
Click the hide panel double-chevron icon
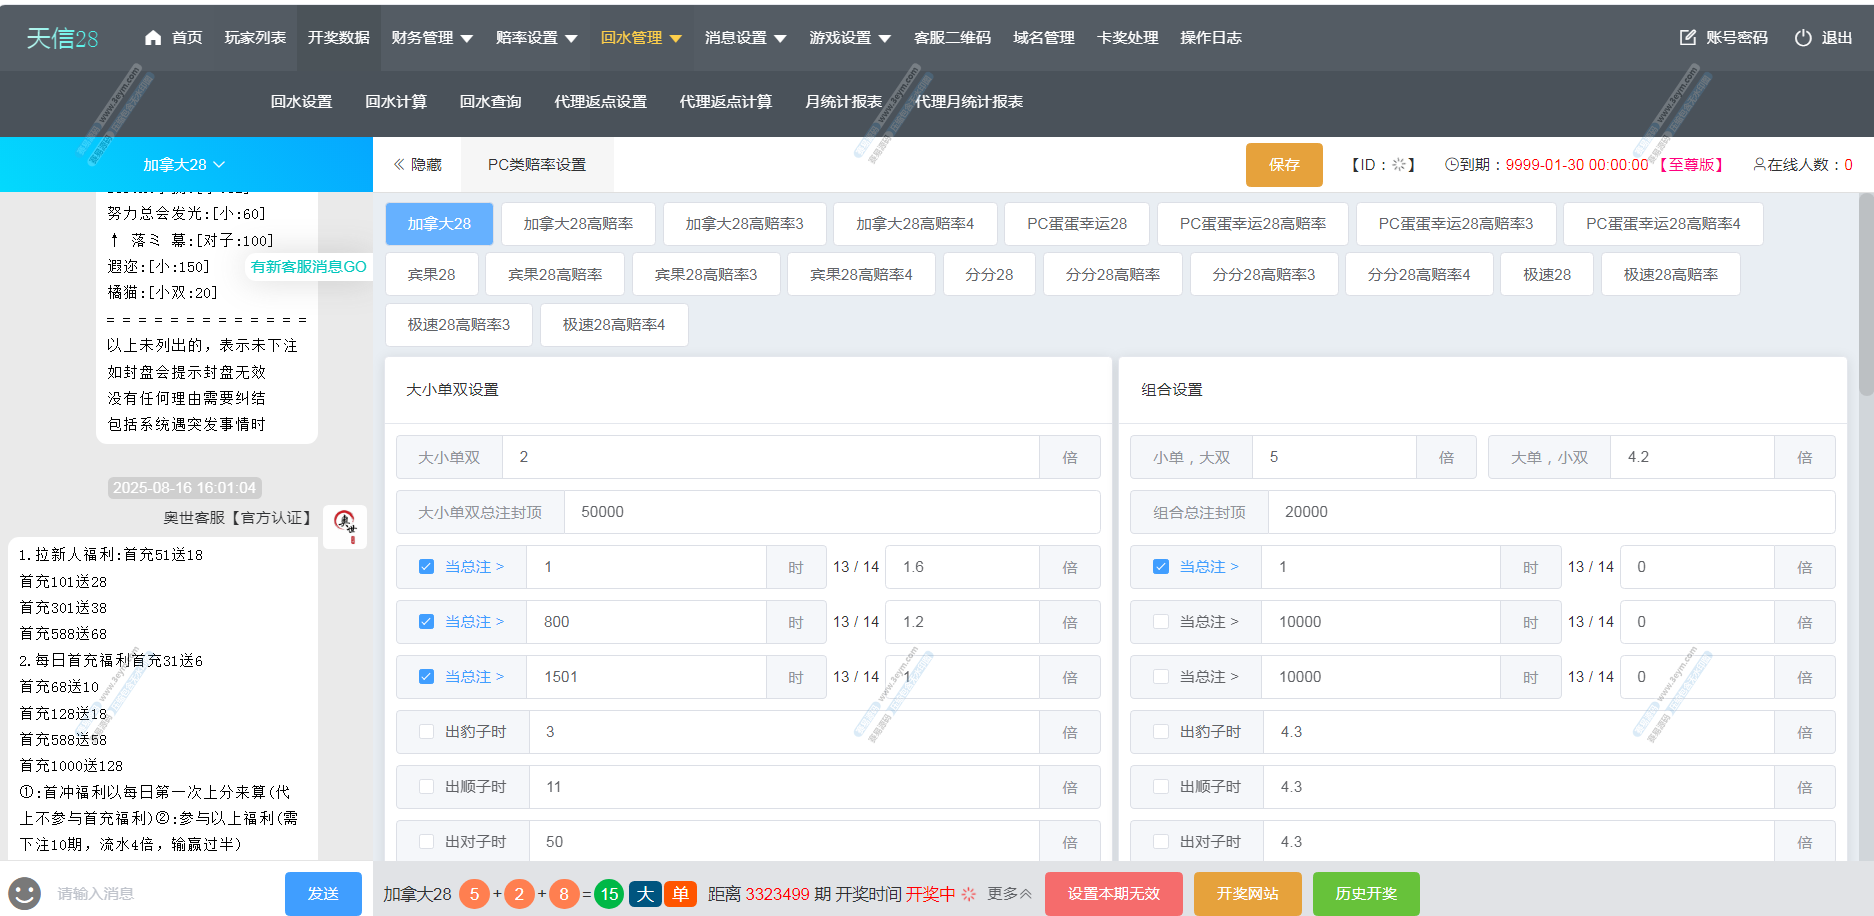[x=399, y=165]
